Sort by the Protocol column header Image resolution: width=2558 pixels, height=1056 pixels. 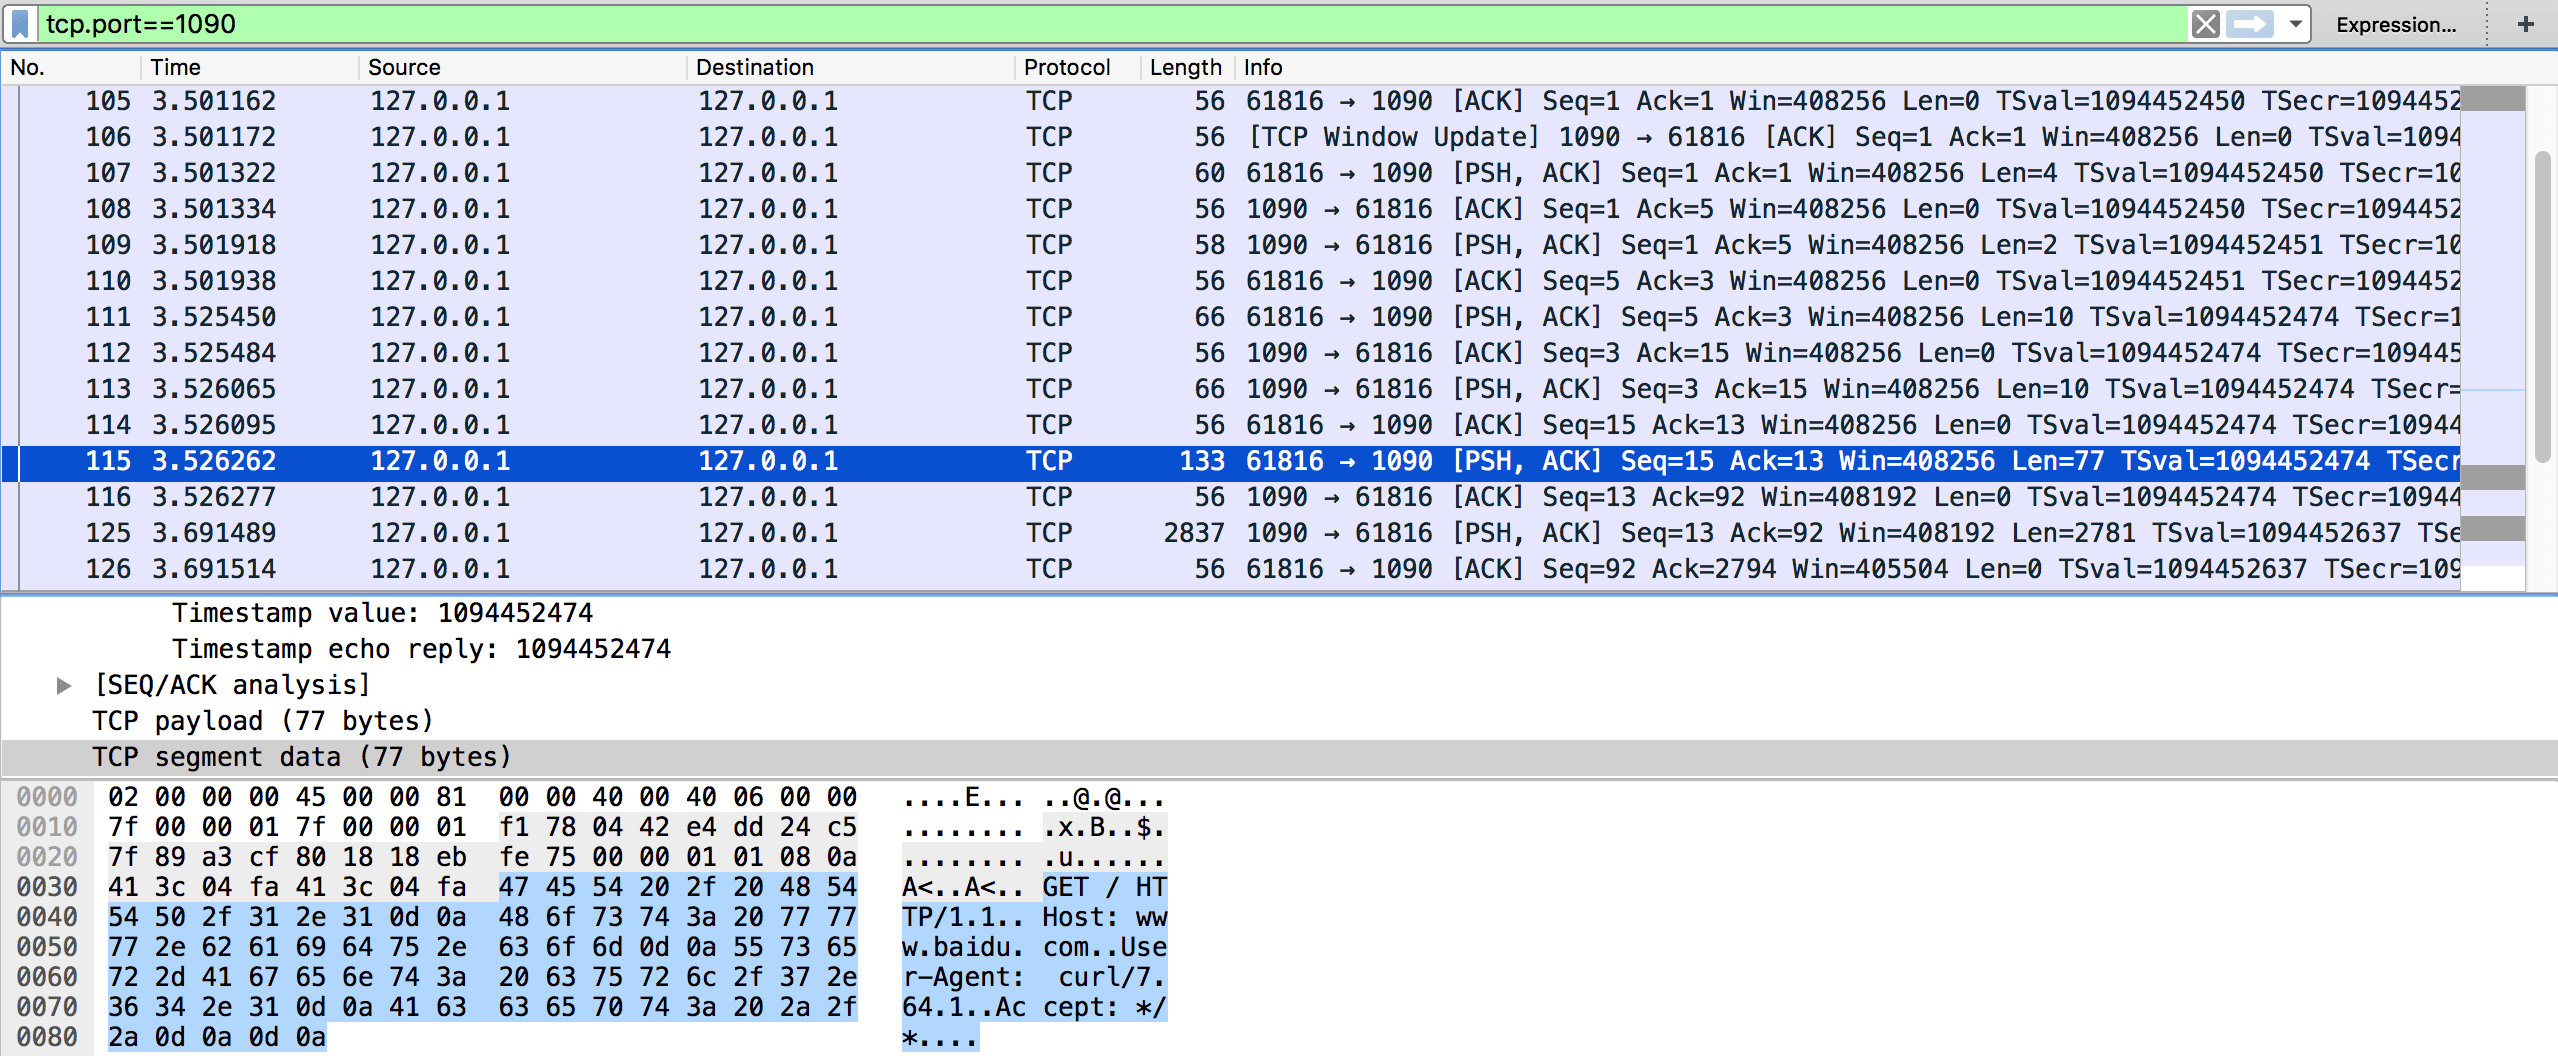tap(1078, 67)
